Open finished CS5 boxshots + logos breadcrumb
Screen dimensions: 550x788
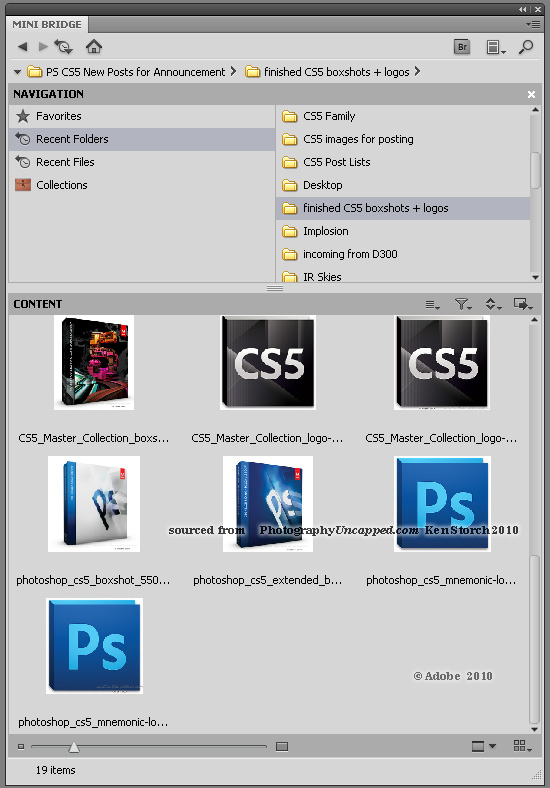coord(327,72)
